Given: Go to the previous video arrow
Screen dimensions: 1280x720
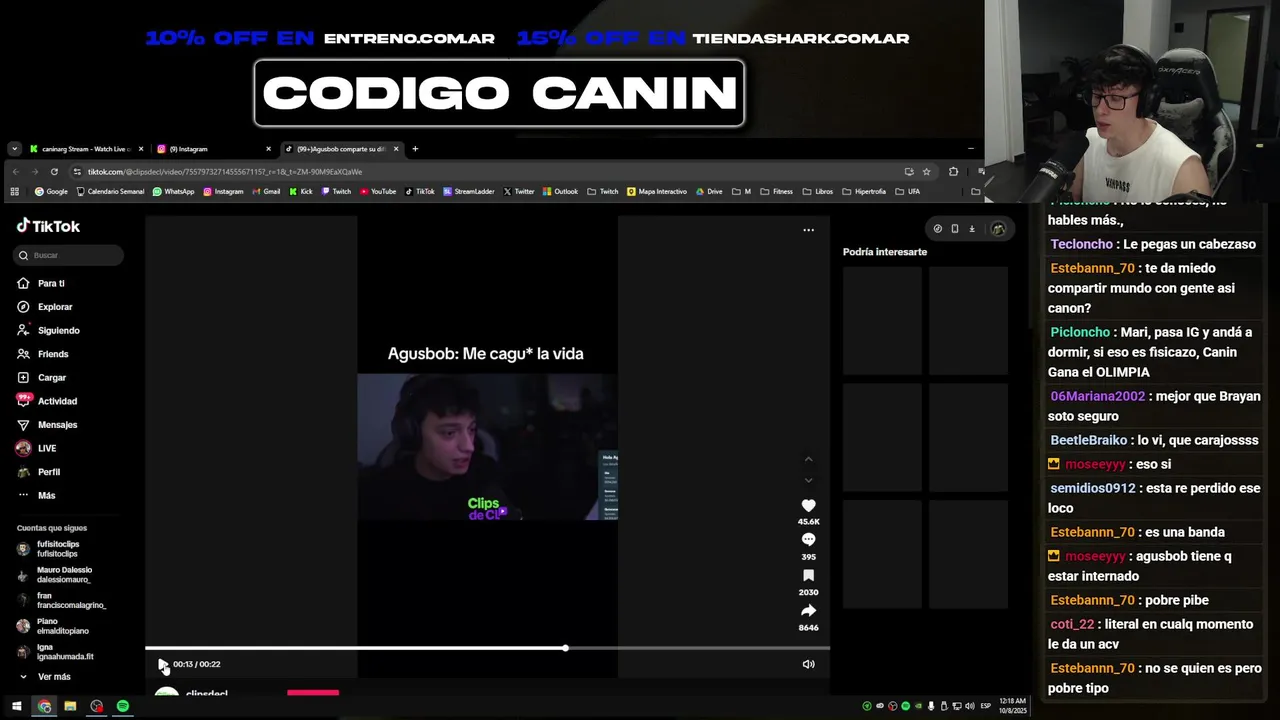Looking at the screenshot, I should (x=808, y=459).
